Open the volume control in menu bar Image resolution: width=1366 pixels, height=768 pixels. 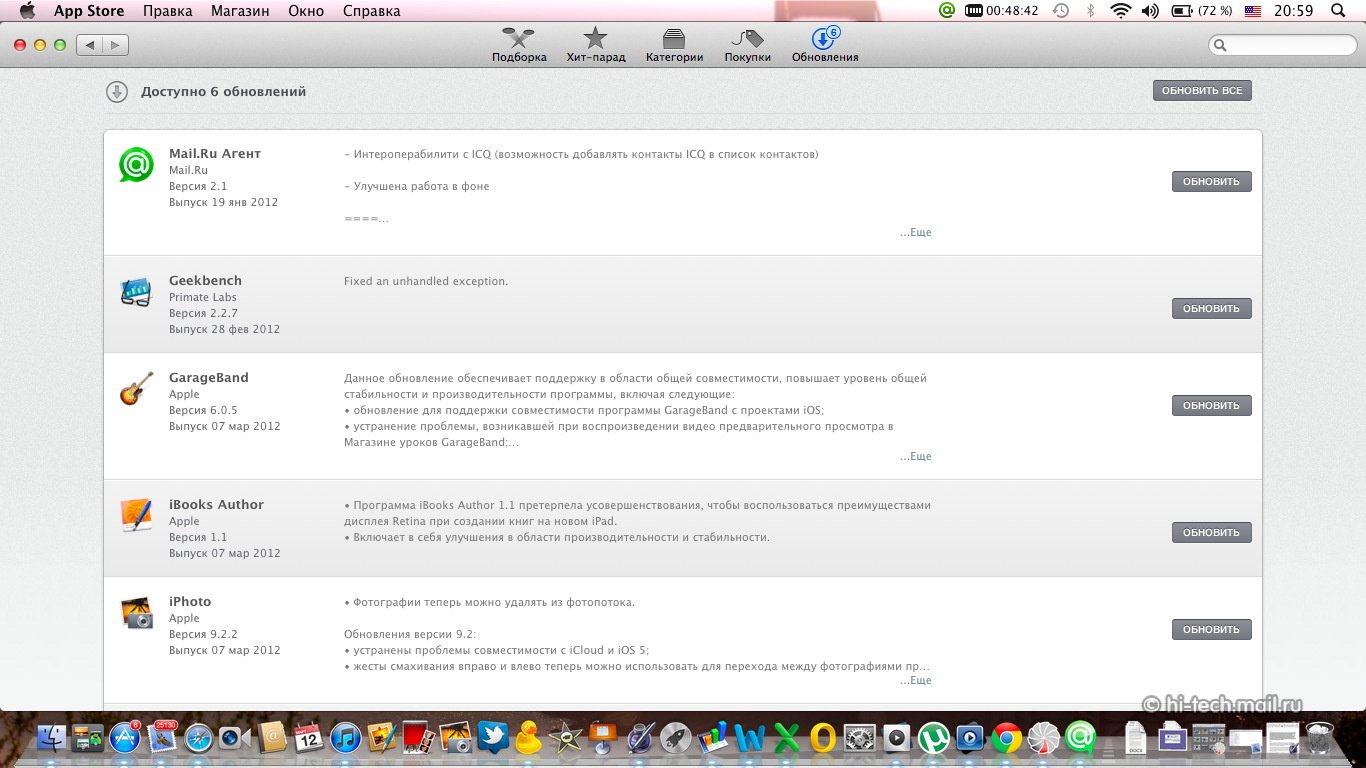click(x=1150, y=11)
